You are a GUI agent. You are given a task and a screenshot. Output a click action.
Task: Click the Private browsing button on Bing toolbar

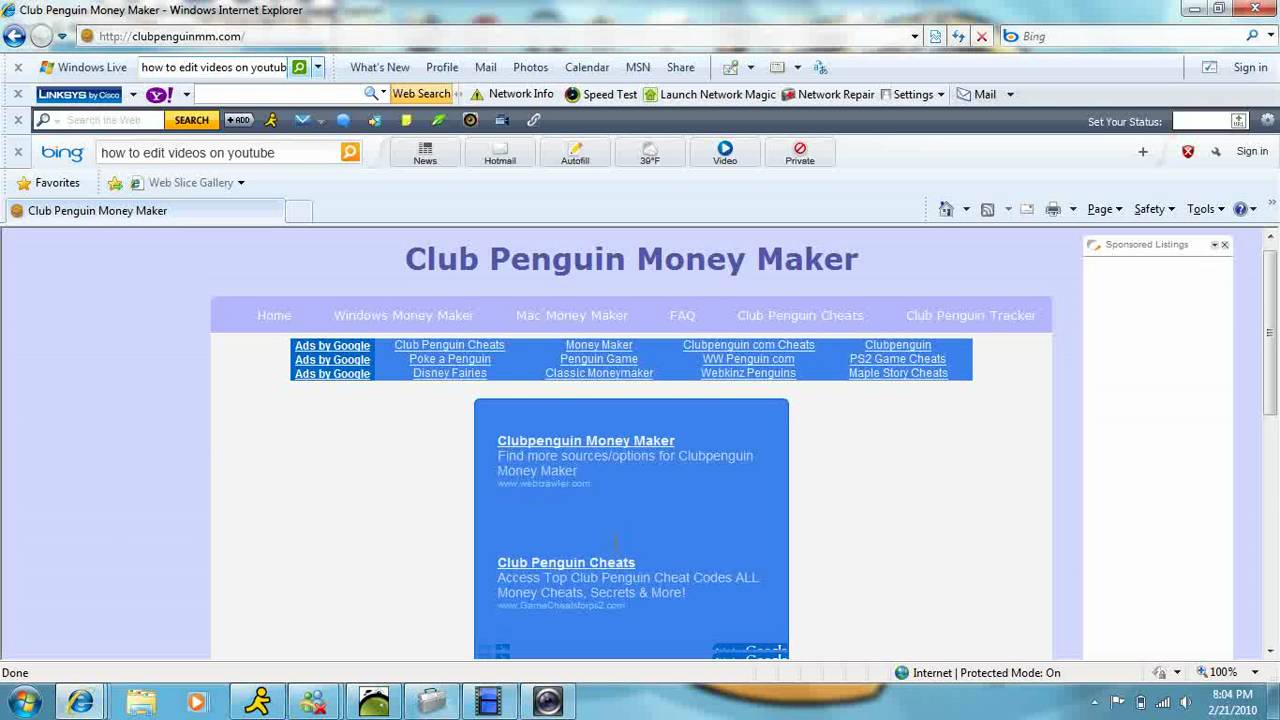click(x=800, y=152)
